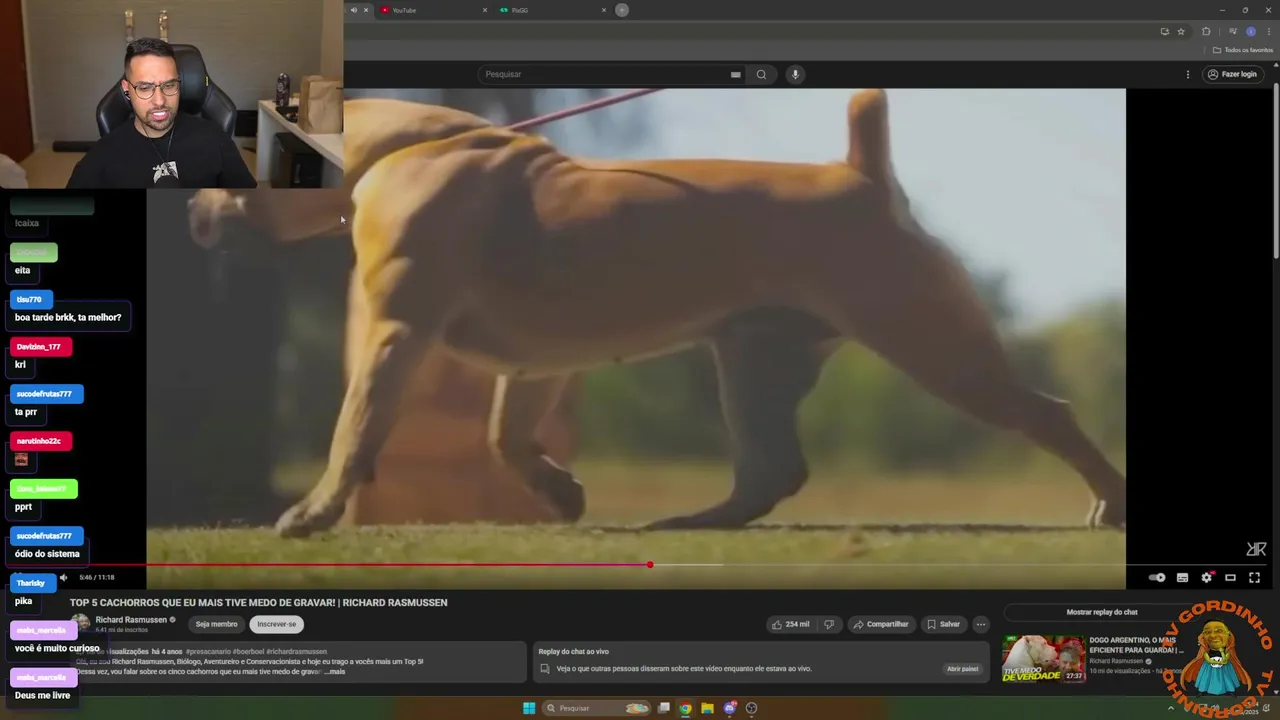Open the Chrome profile avatar
This screenshot has width=1280, height=720.
[x=1251, y=32]
